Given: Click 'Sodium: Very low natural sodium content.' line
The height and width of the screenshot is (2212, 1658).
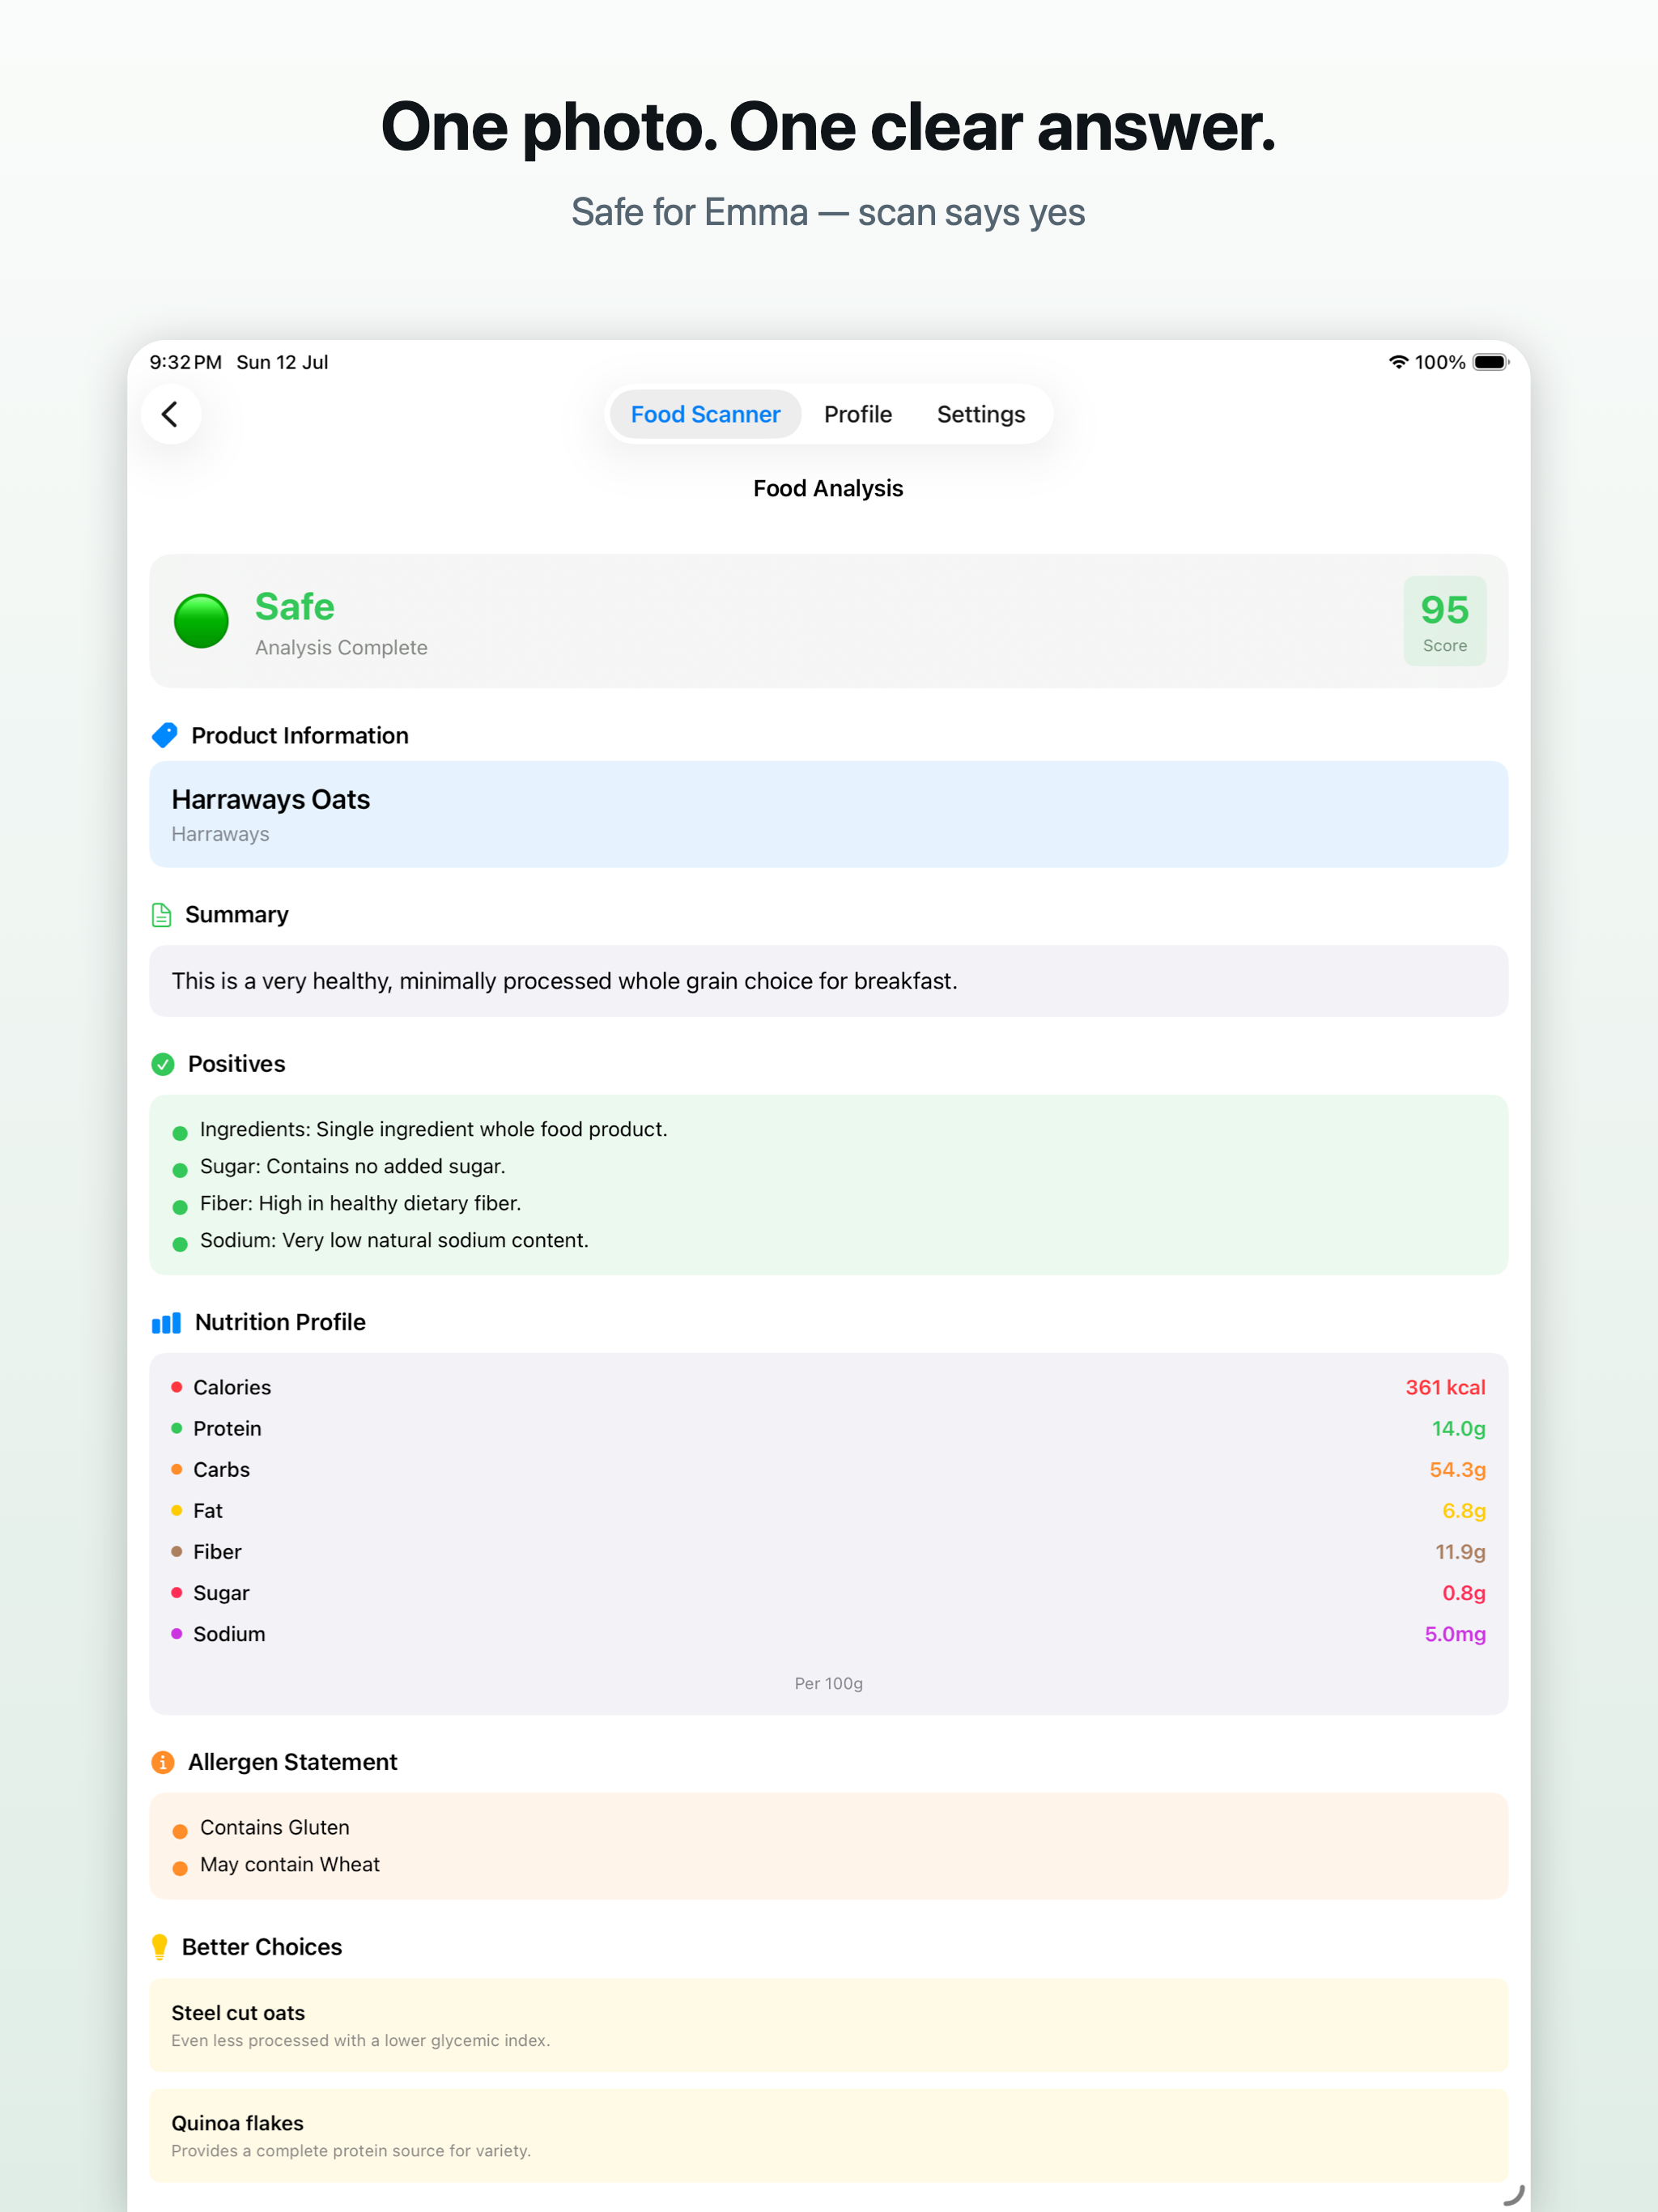Looking at the screenshot, I should (394, 1240).
